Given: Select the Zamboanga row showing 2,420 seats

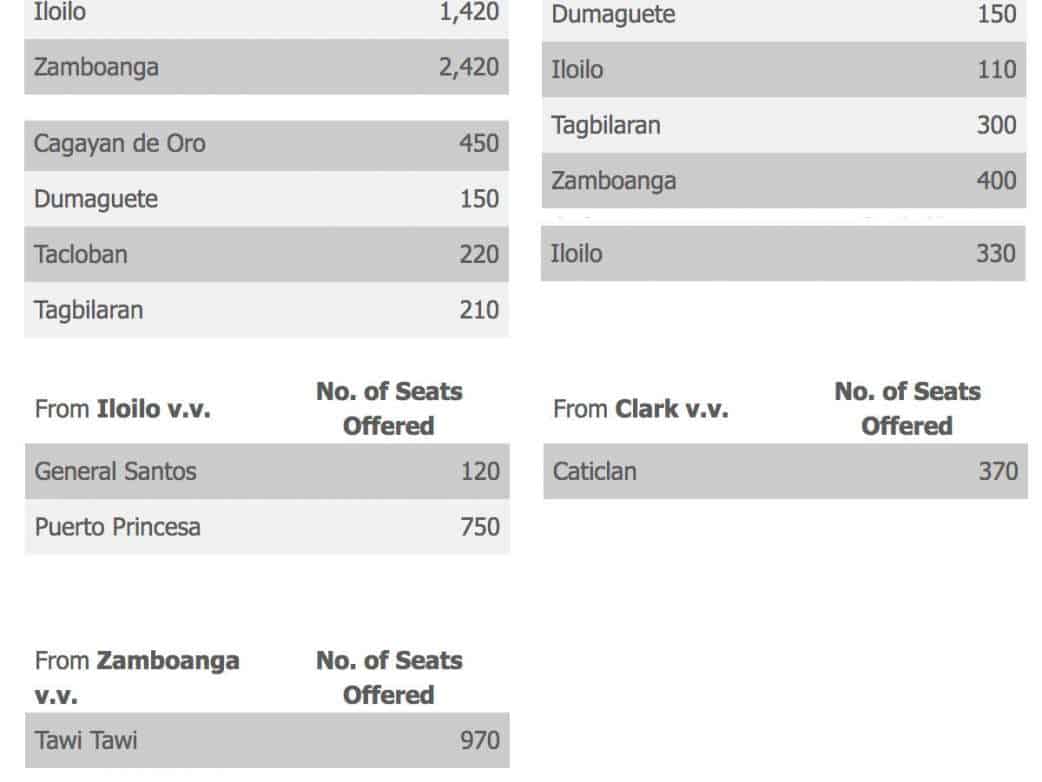Looking at the screenshot, I should click(266, 68).
